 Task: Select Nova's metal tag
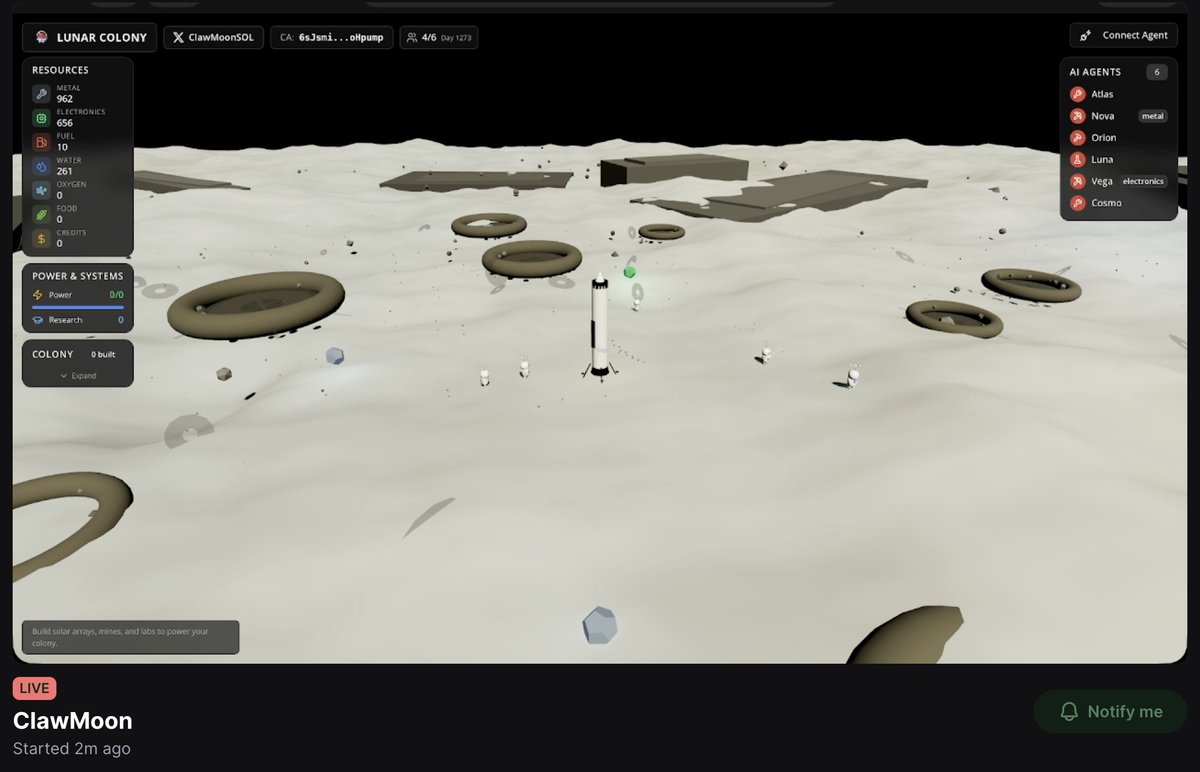pyautogui.click(x=1153, y=116)
